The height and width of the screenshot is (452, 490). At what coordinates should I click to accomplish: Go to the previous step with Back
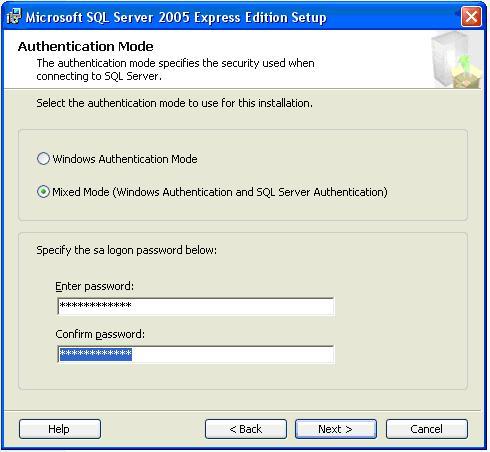click(x=246, y=429)
